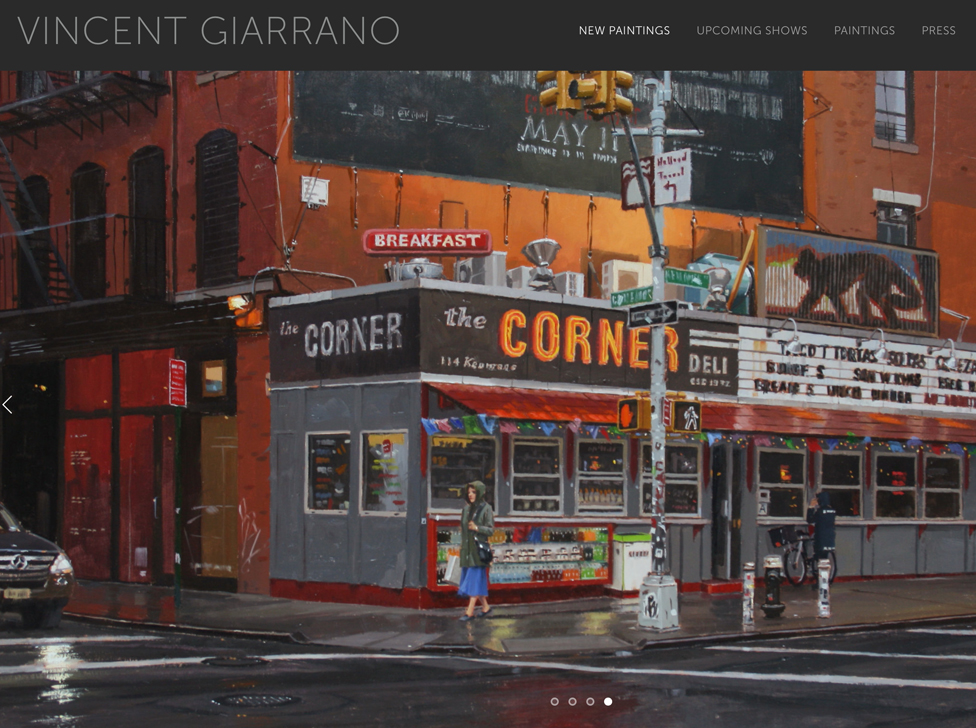Go to the first slide dot
The width and height of the screenshot is (976, 728).
click(x=555, y=702)
